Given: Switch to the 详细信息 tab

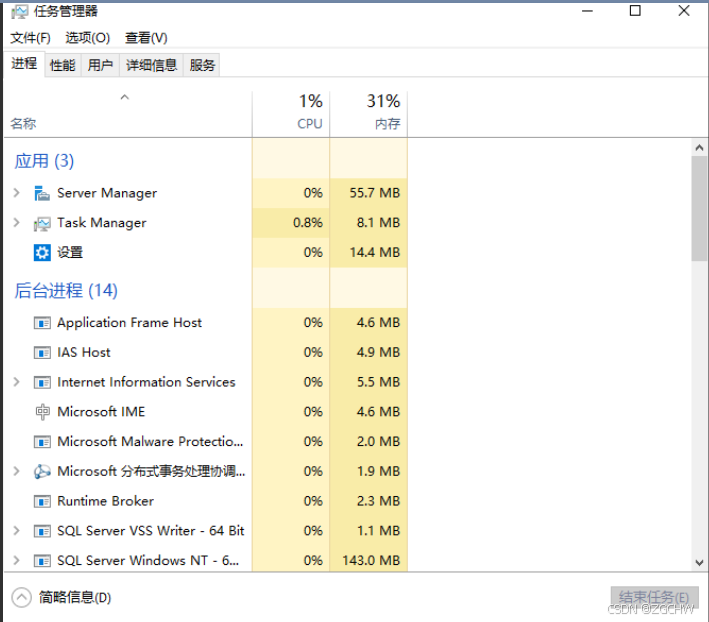Looking at the screenshot, I should pyautogui.click(x=151, y=66).
